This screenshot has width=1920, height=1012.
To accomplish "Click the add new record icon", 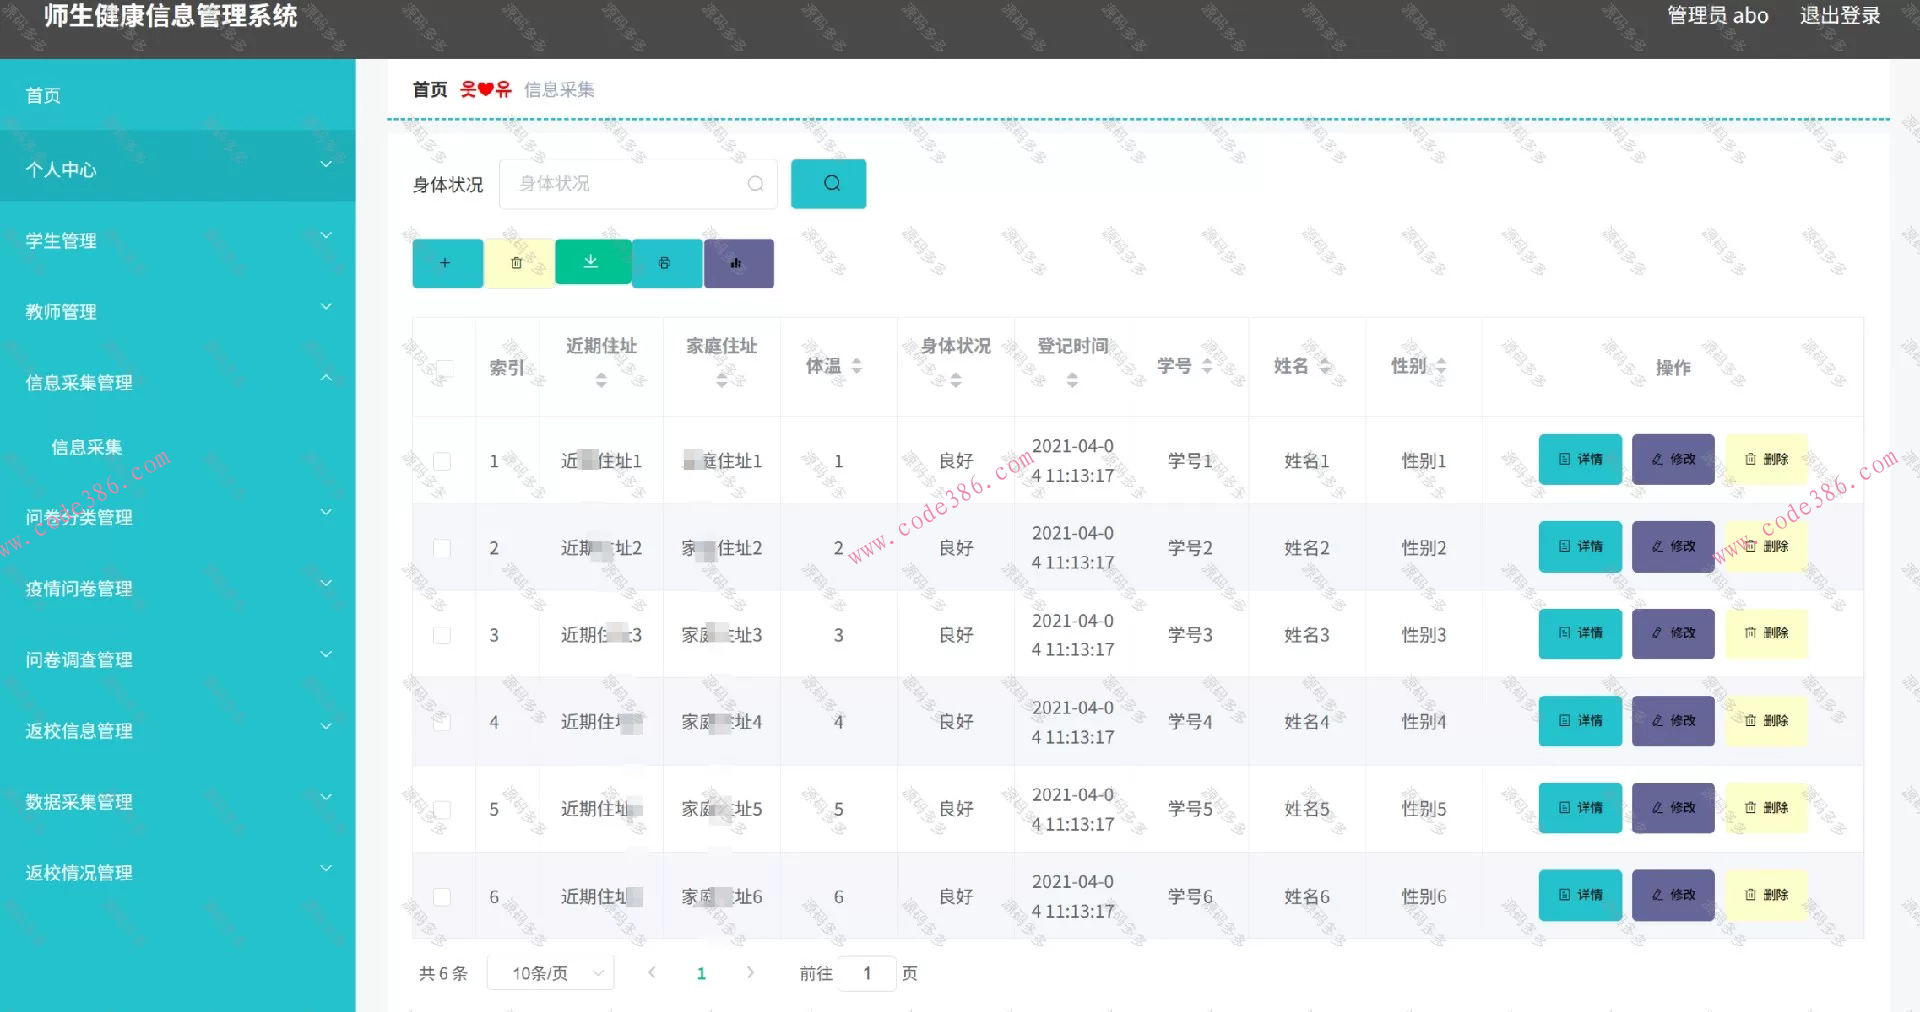I will [x=447, y=262].
